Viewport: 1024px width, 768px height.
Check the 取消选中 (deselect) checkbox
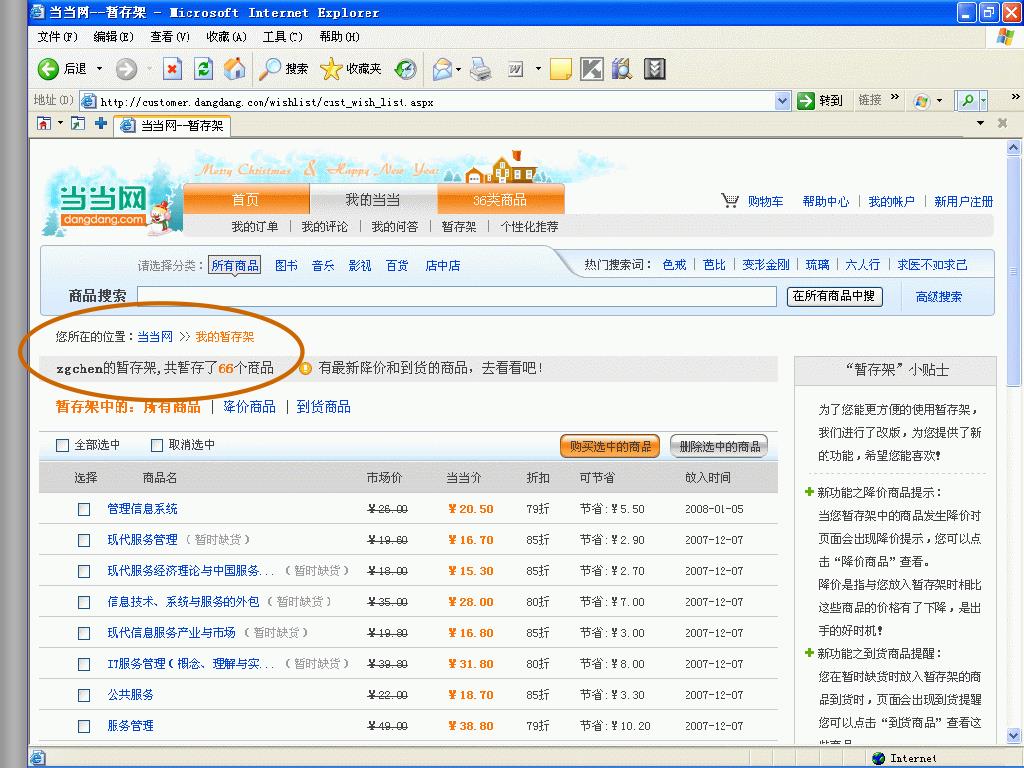(157, 445)
